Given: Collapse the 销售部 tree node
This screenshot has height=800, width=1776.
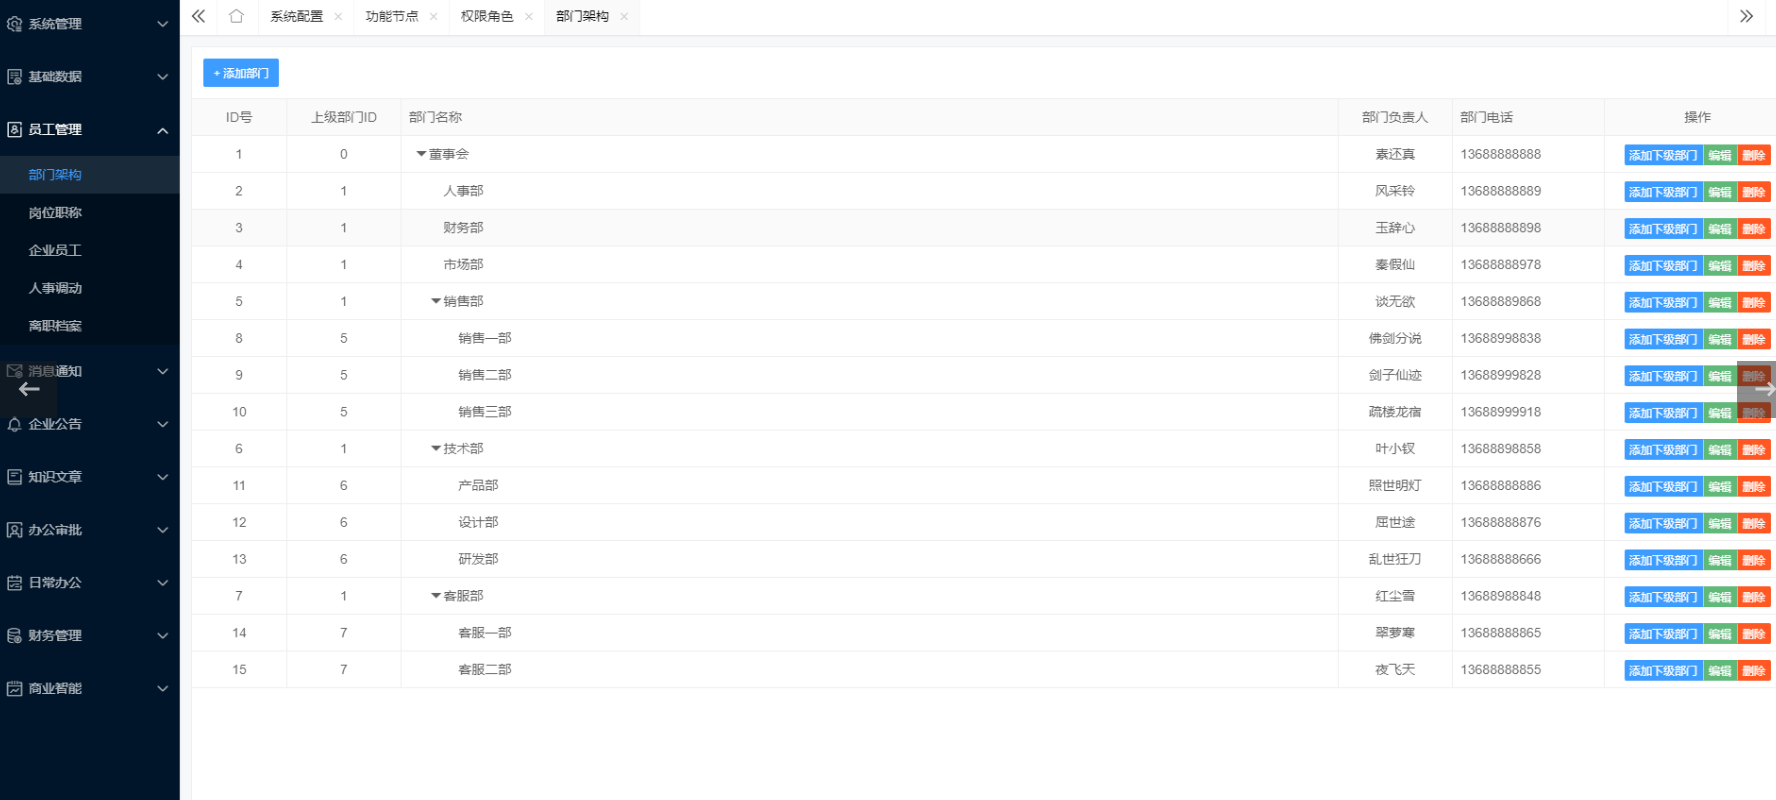Looking at the screenshot, I should (436, 301).
